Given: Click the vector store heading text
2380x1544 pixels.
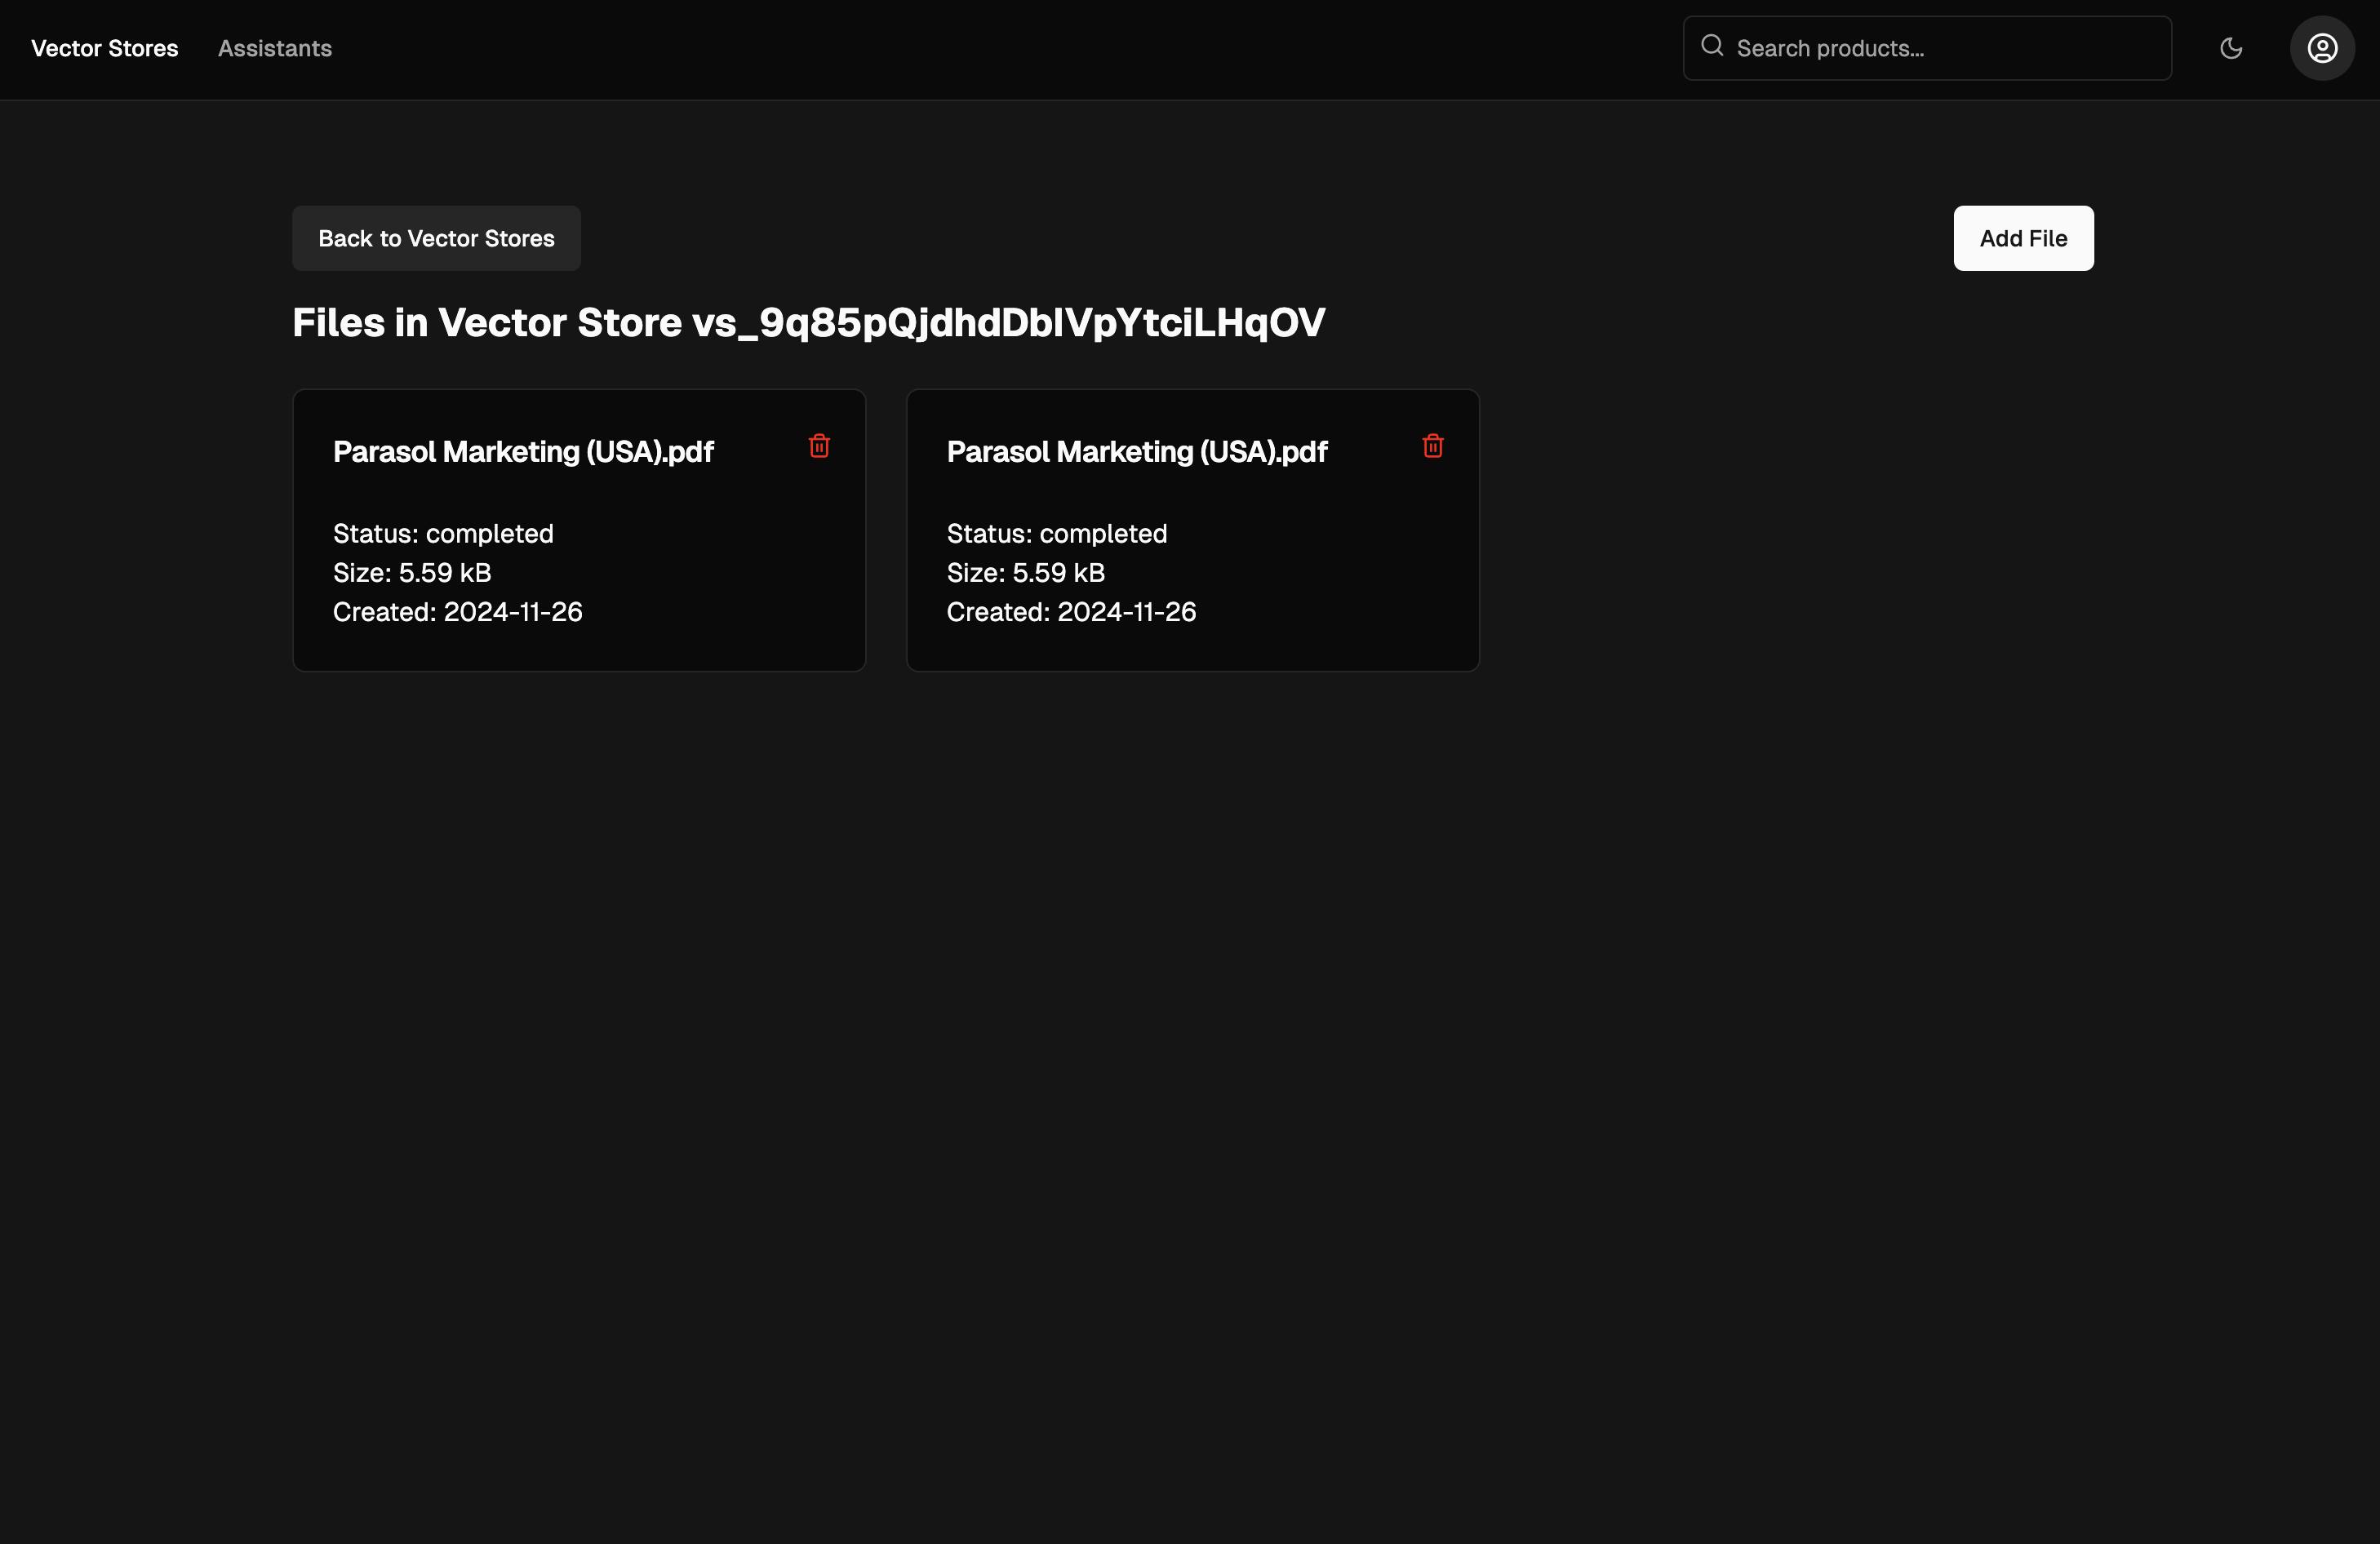Looking at the screenshot, I should tap(808, 322).
